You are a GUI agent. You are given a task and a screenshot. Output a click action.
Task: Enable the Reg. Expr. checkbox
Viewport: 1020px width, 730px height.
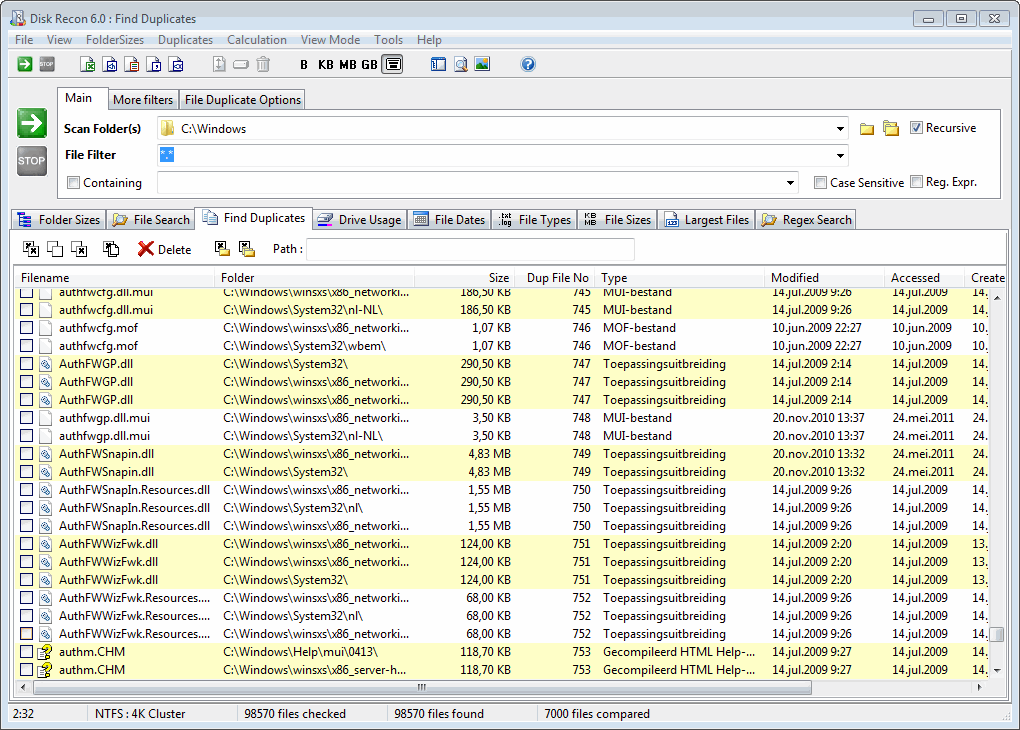[x=916, y=182]
